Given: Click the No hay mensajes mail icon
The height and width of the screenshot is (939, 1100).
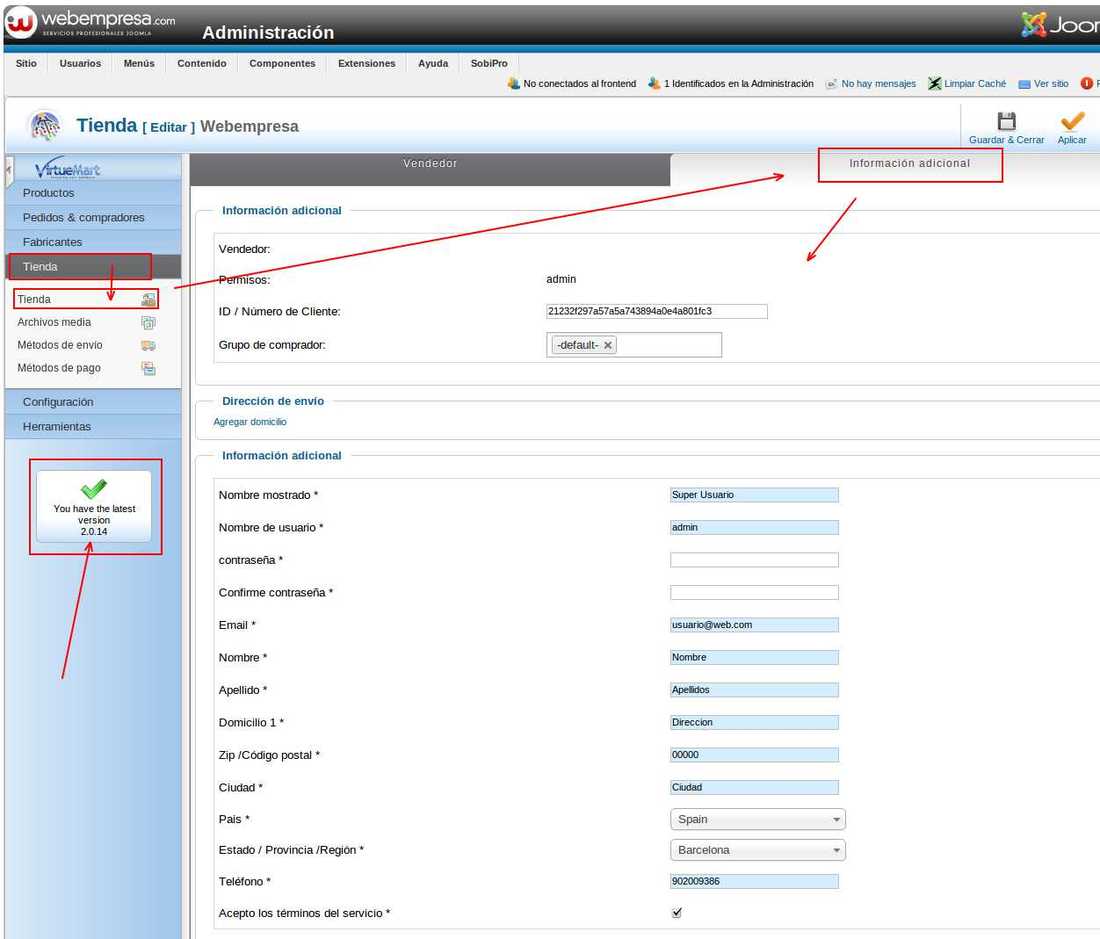Looking at the screenshot, I should (x=831, y=84).
